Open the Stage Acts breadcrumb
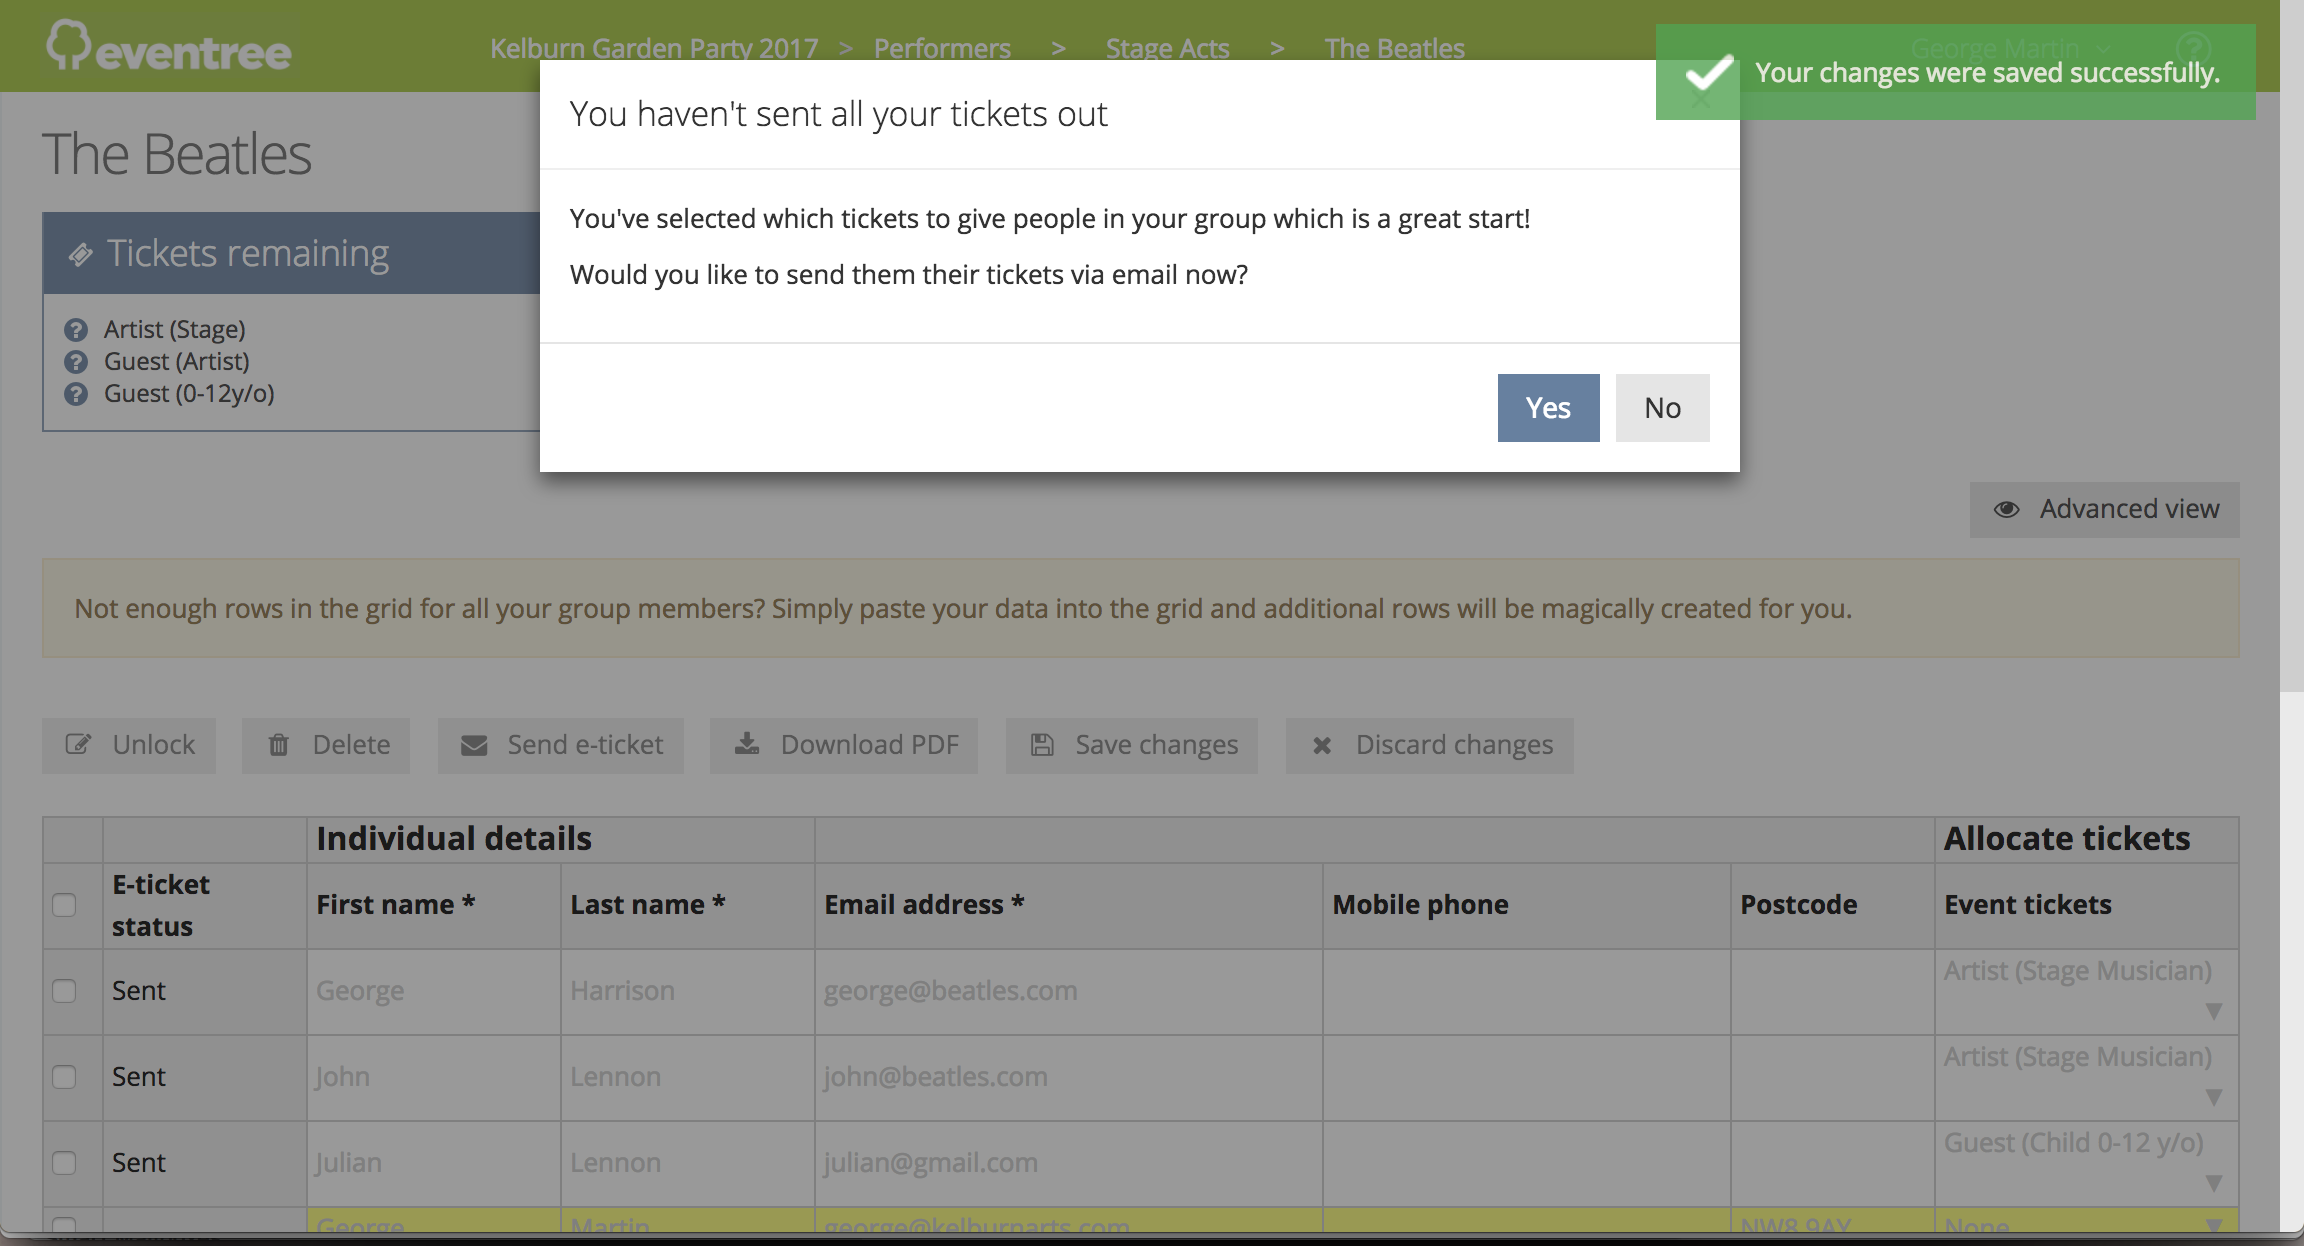Image resolution: width=2304 pixels, height=1246 pixels. 1167,48
